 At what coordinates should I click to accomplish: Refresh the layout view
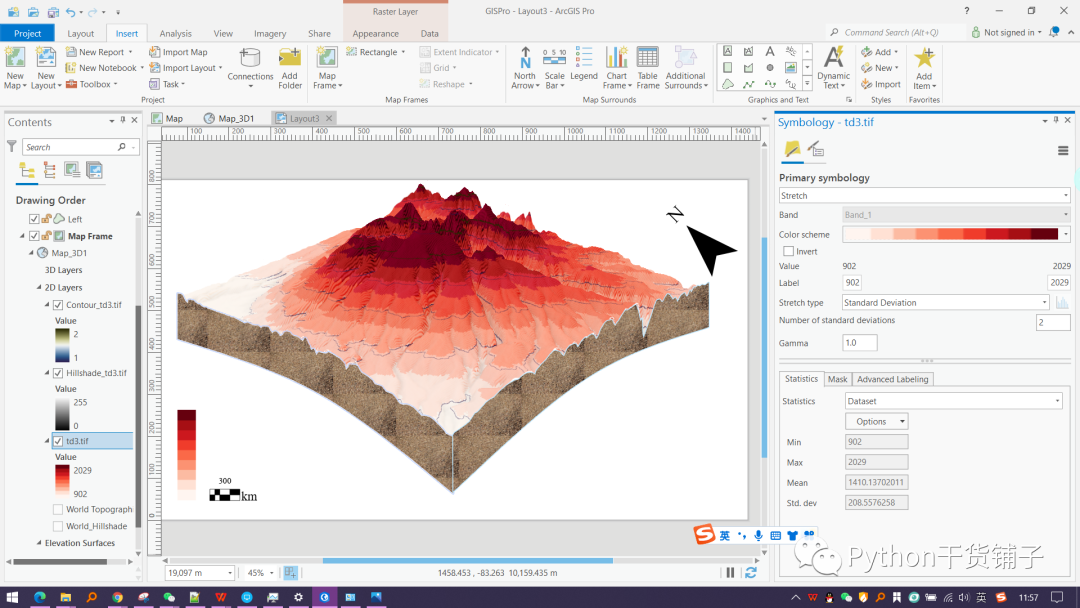coord(751,572)
